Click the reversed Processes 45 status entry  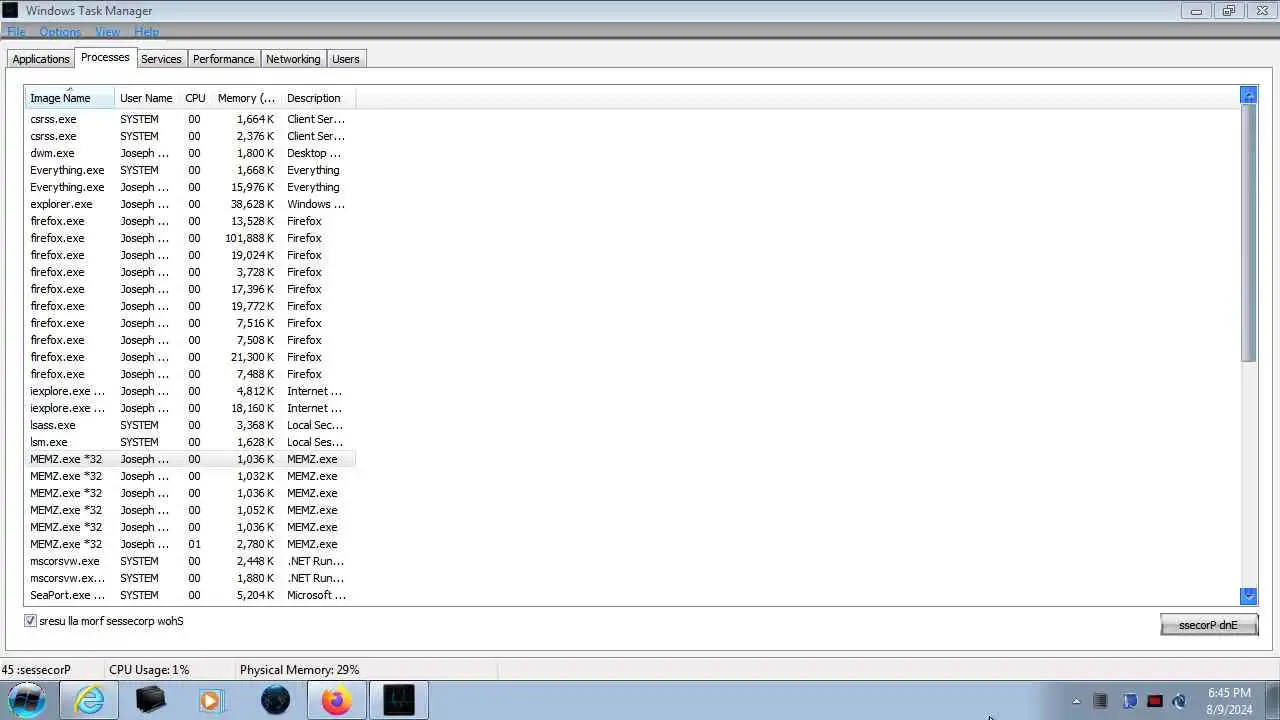click(36, 670)
